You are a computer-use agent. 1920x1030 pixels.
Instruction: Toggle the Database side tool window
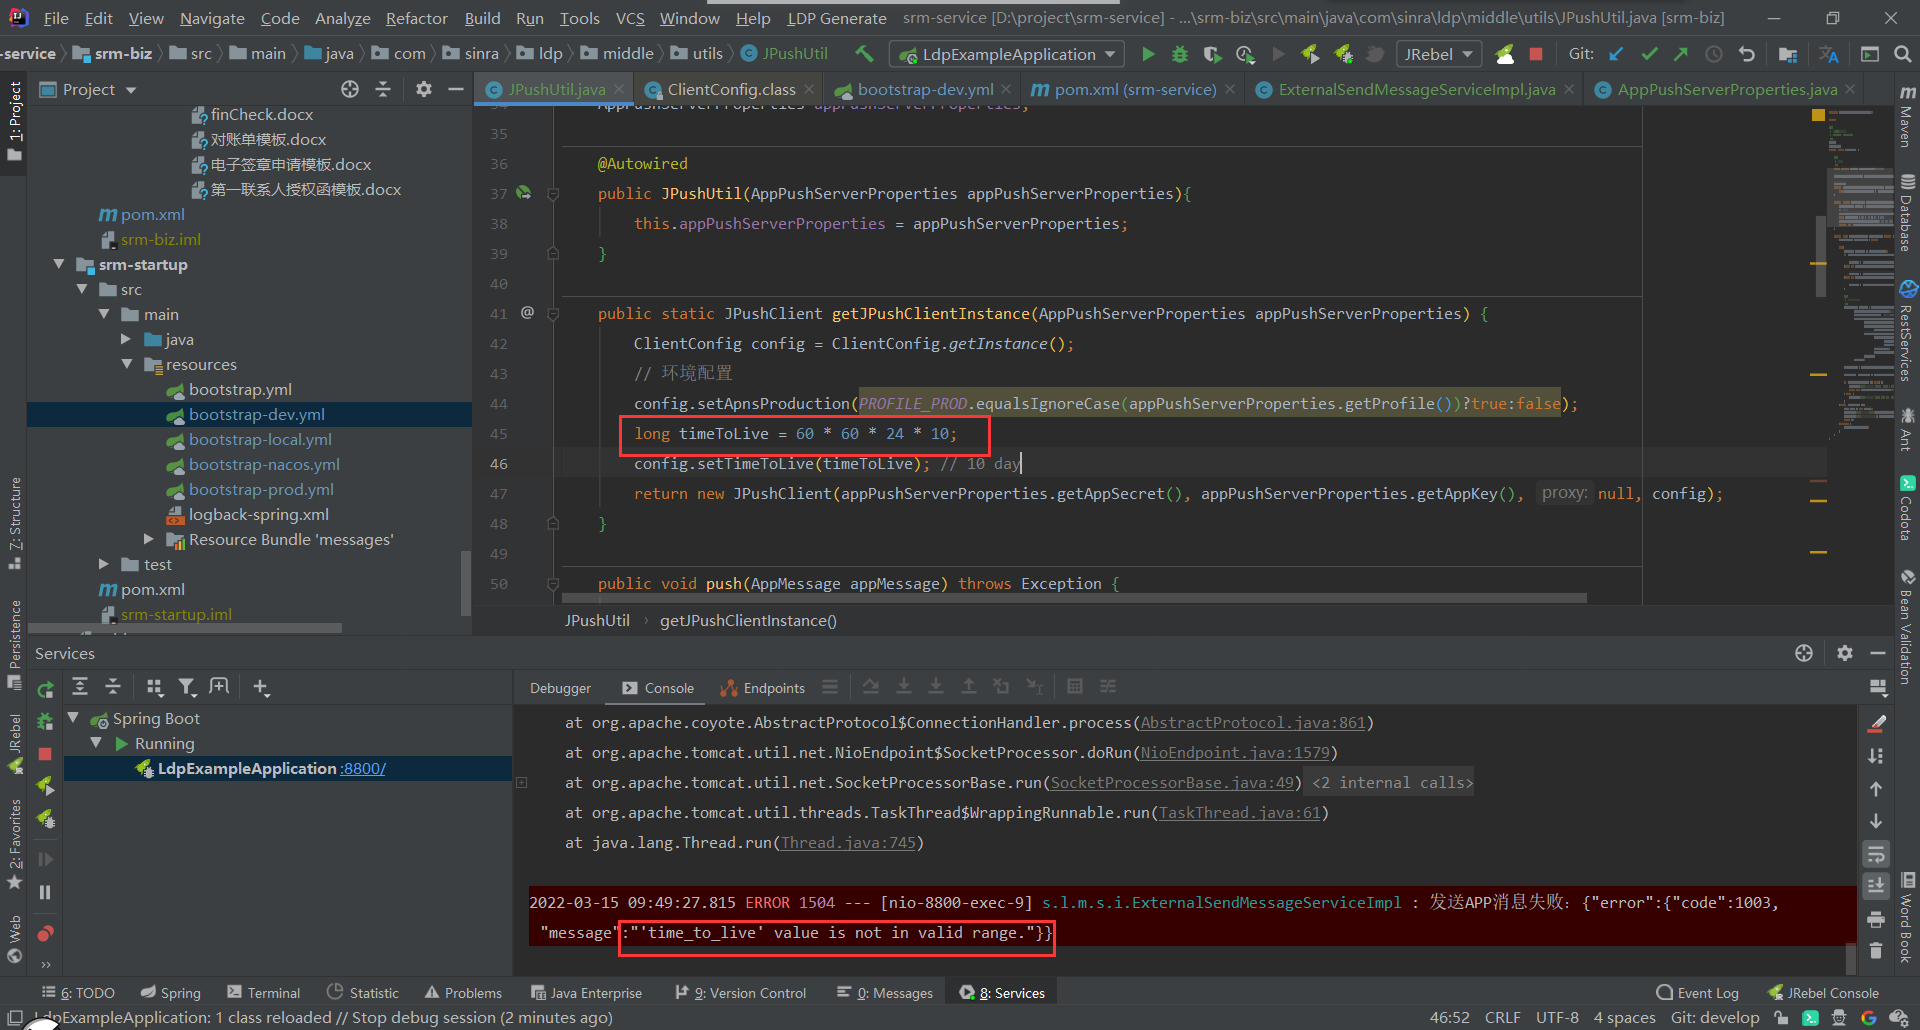click(1907, 213)
